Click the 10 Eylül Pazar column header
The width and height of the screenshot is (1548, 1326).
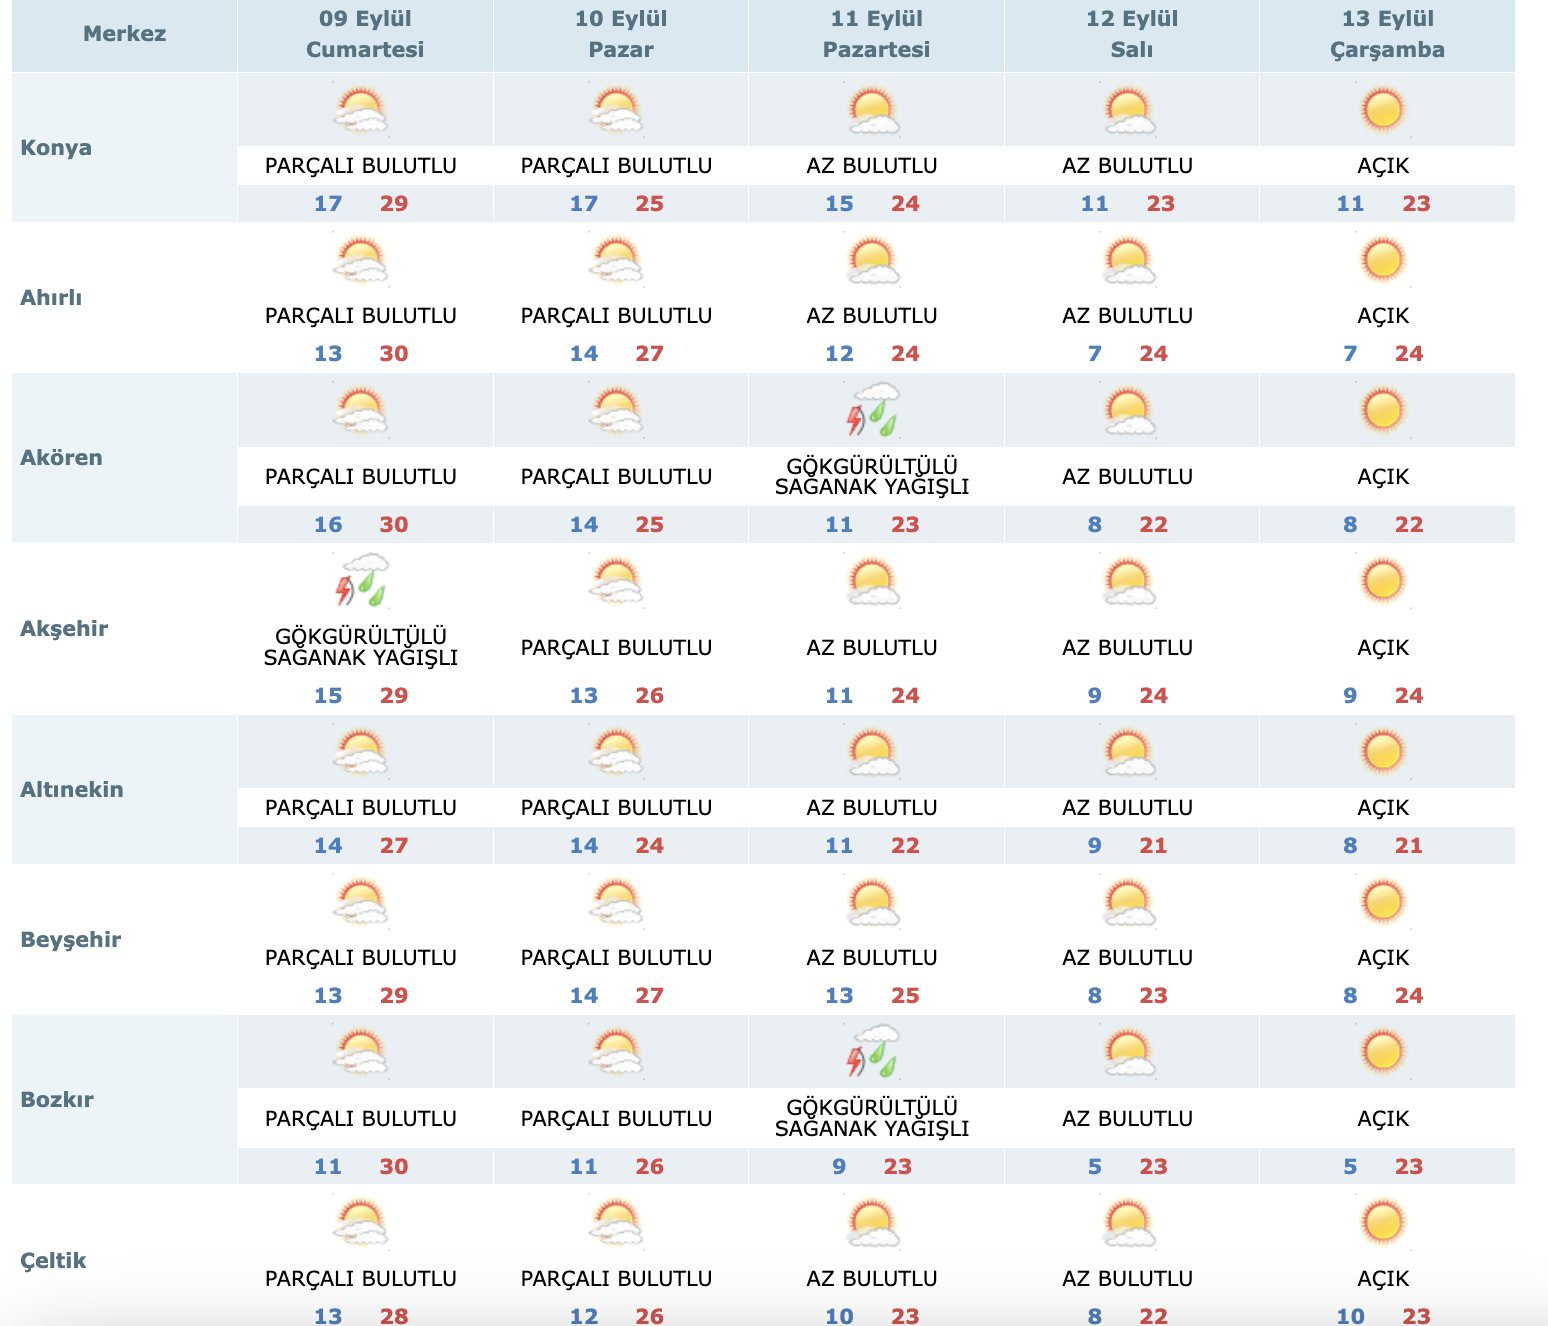(621, 34)
